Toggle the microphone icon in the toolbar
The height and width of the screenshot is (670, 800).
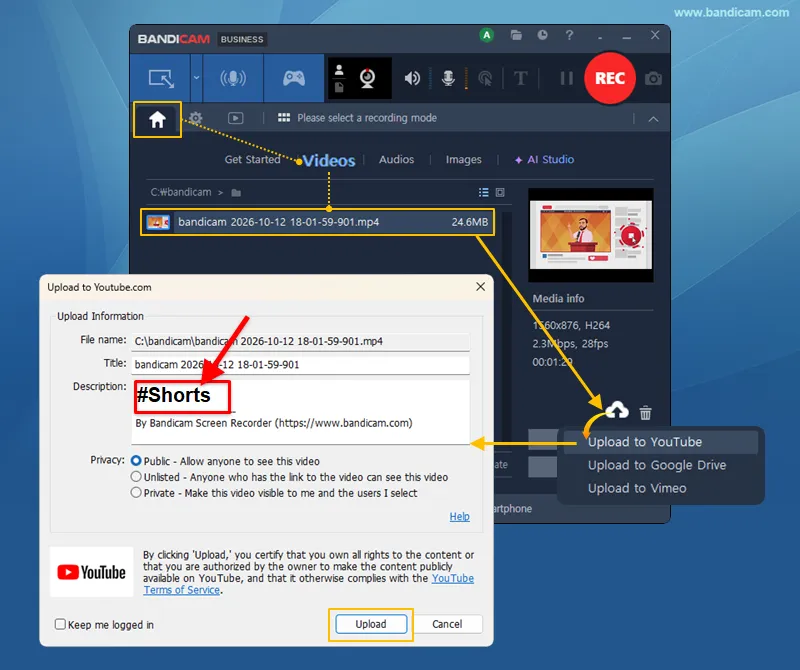pos(448,78)
